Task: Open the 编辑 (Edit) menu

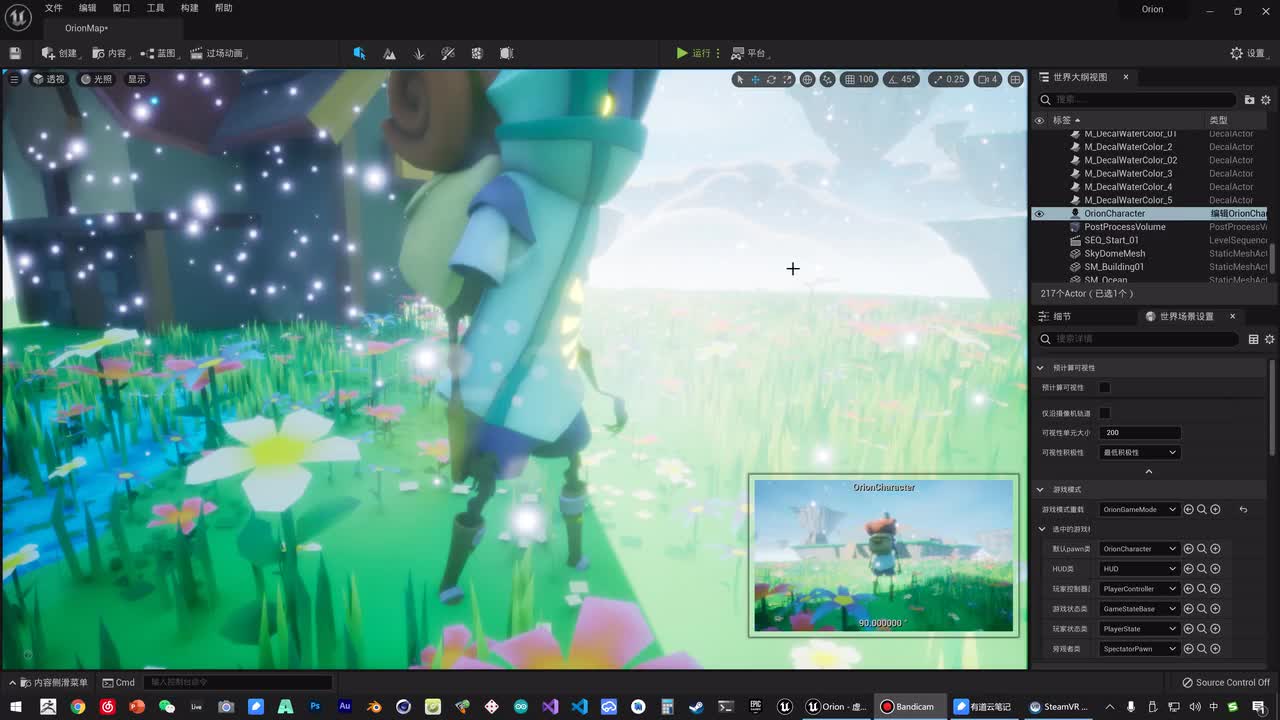Action: 88,8
